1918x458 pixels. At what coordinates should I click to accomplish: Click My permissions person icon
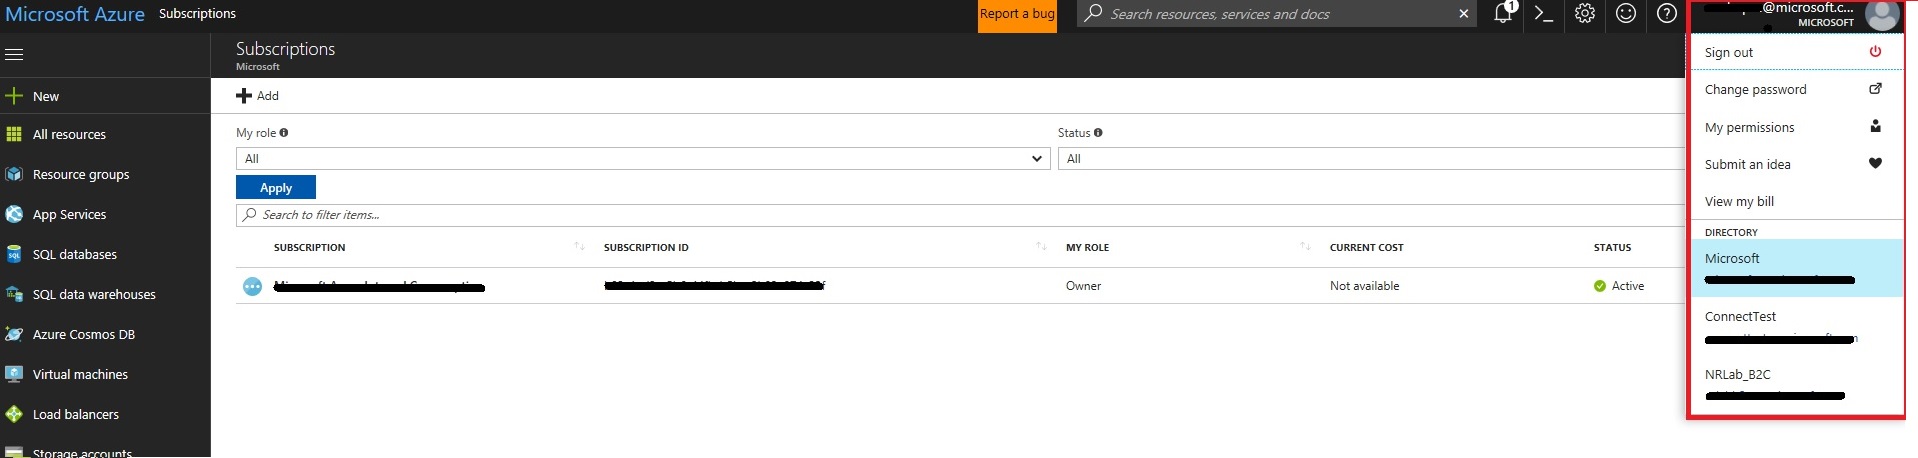coord(1875,126)
